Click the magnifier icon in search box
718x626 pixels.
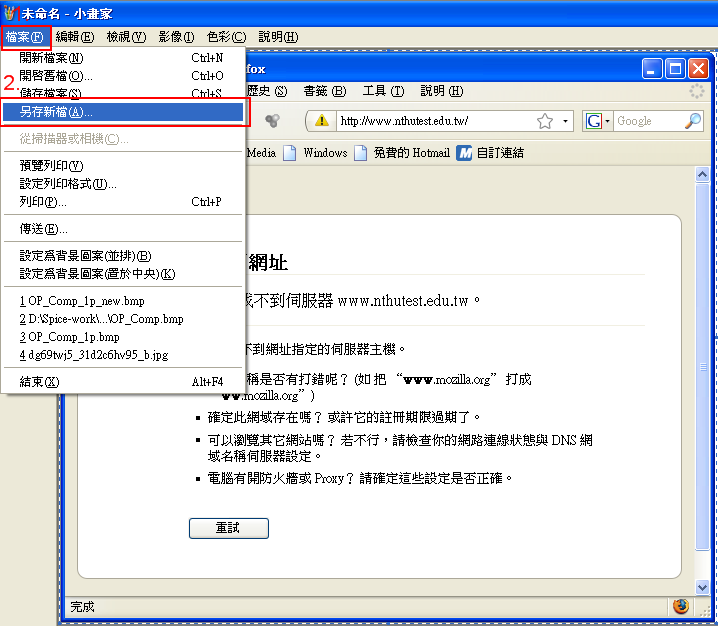tap(693, 121)
